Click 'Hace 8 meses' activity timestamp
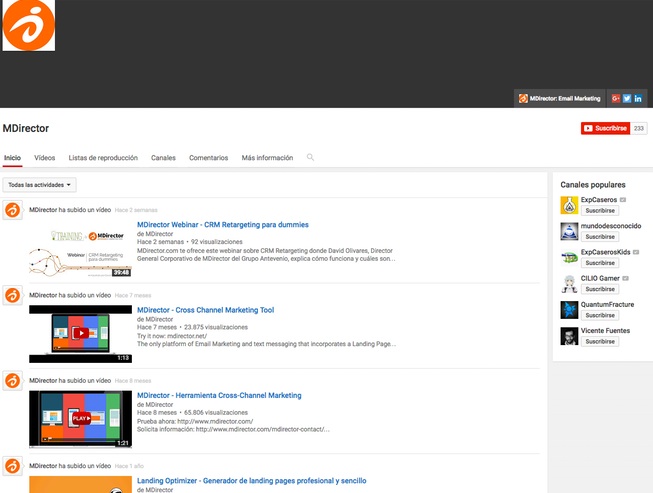Screen dimensions: 653x493 pyautogui.click(x=133, y=381)
